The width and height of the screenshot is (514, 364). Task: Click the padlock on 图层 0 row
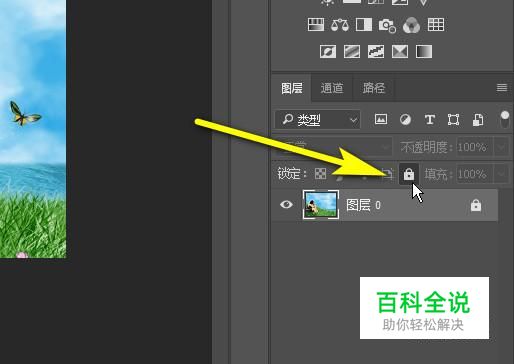click(x=476, y=205)
